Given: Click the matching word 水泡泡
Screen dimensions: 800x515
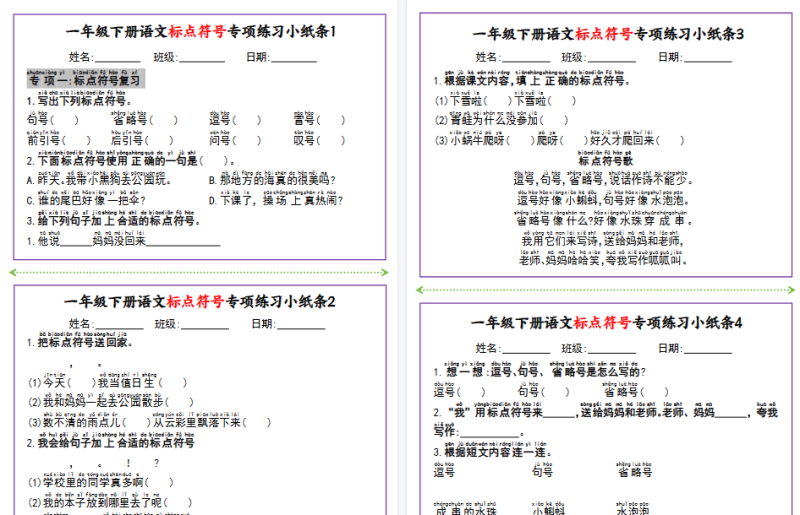Looking at the screenshot, I should [633, 508].
